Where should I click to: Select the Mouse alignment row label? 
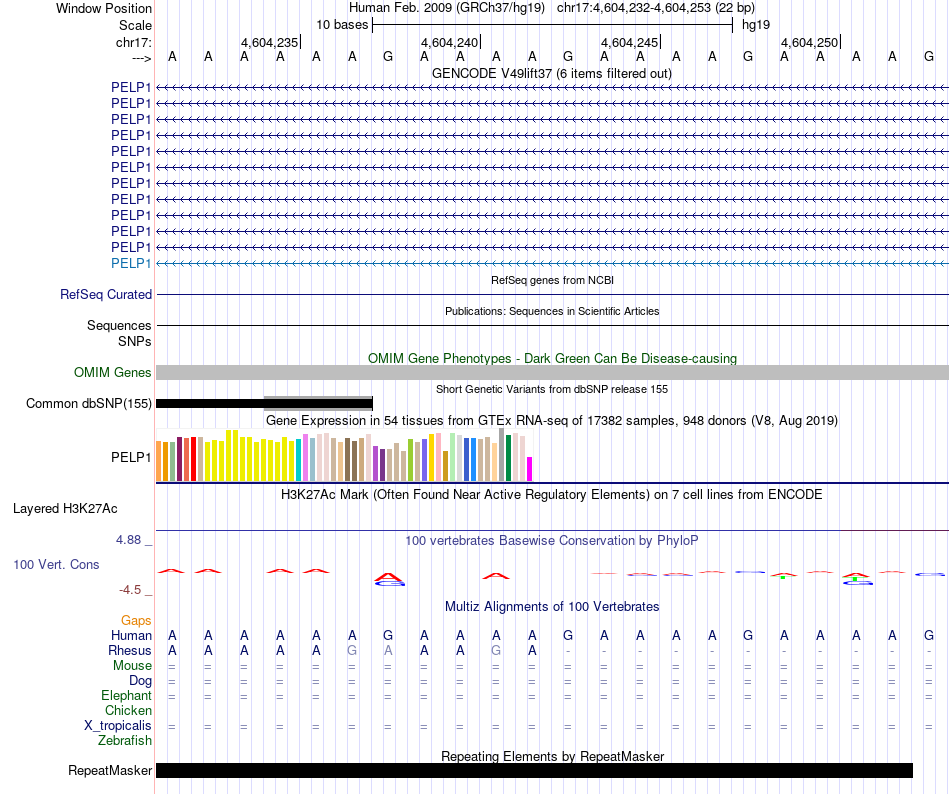[x=132, y=666]
